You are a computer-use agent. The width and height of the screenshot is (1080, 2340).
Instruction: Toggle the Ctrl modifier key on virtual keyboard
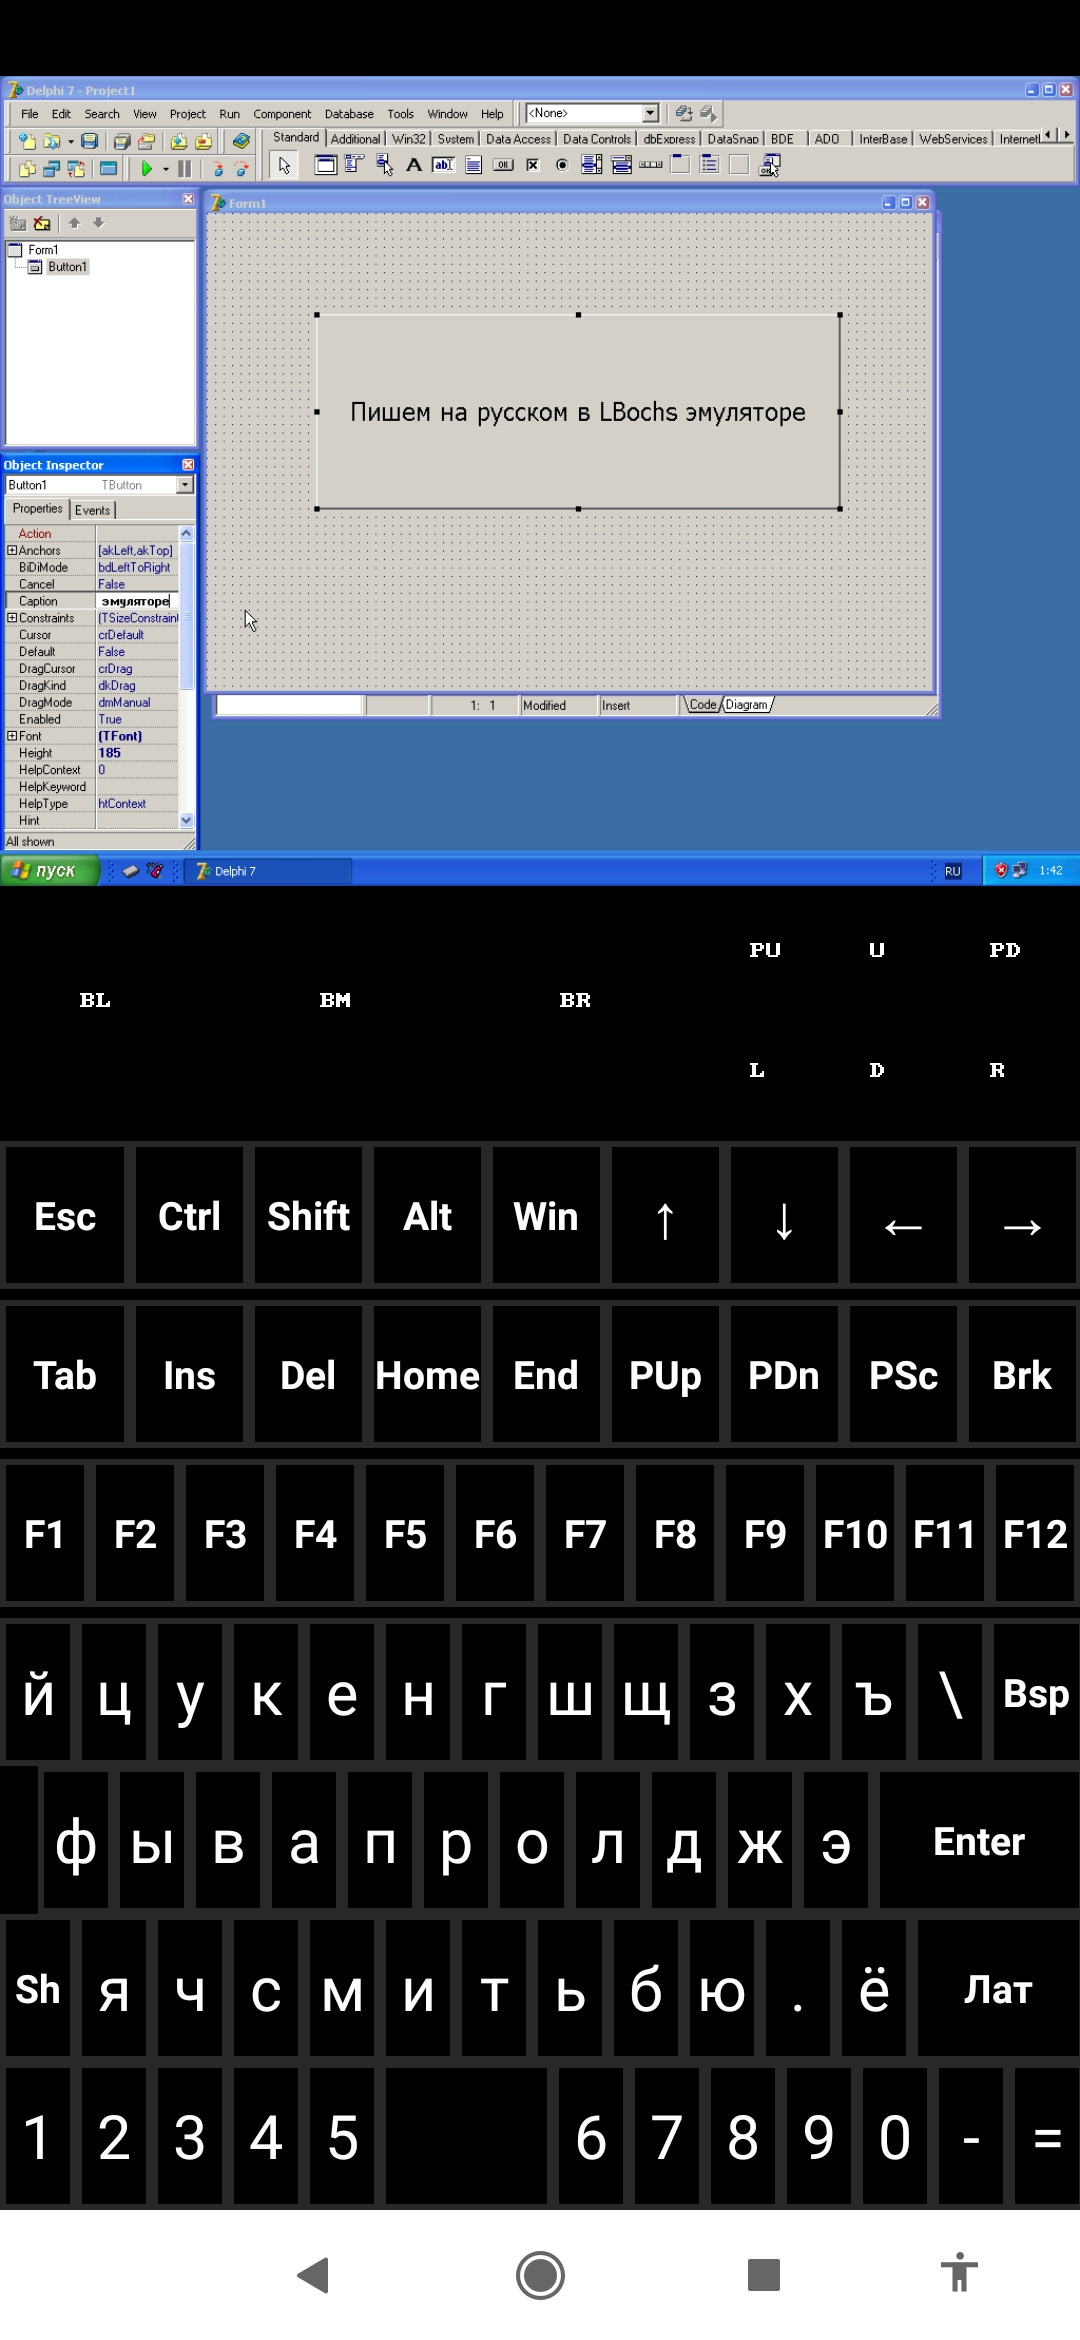pos(189,1217)
